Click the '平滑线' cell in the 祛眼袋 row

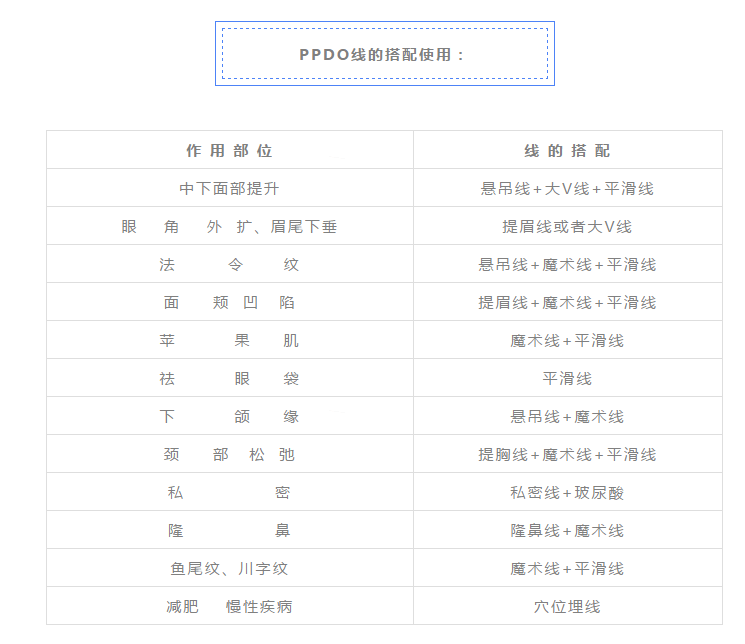coord(567,379)
